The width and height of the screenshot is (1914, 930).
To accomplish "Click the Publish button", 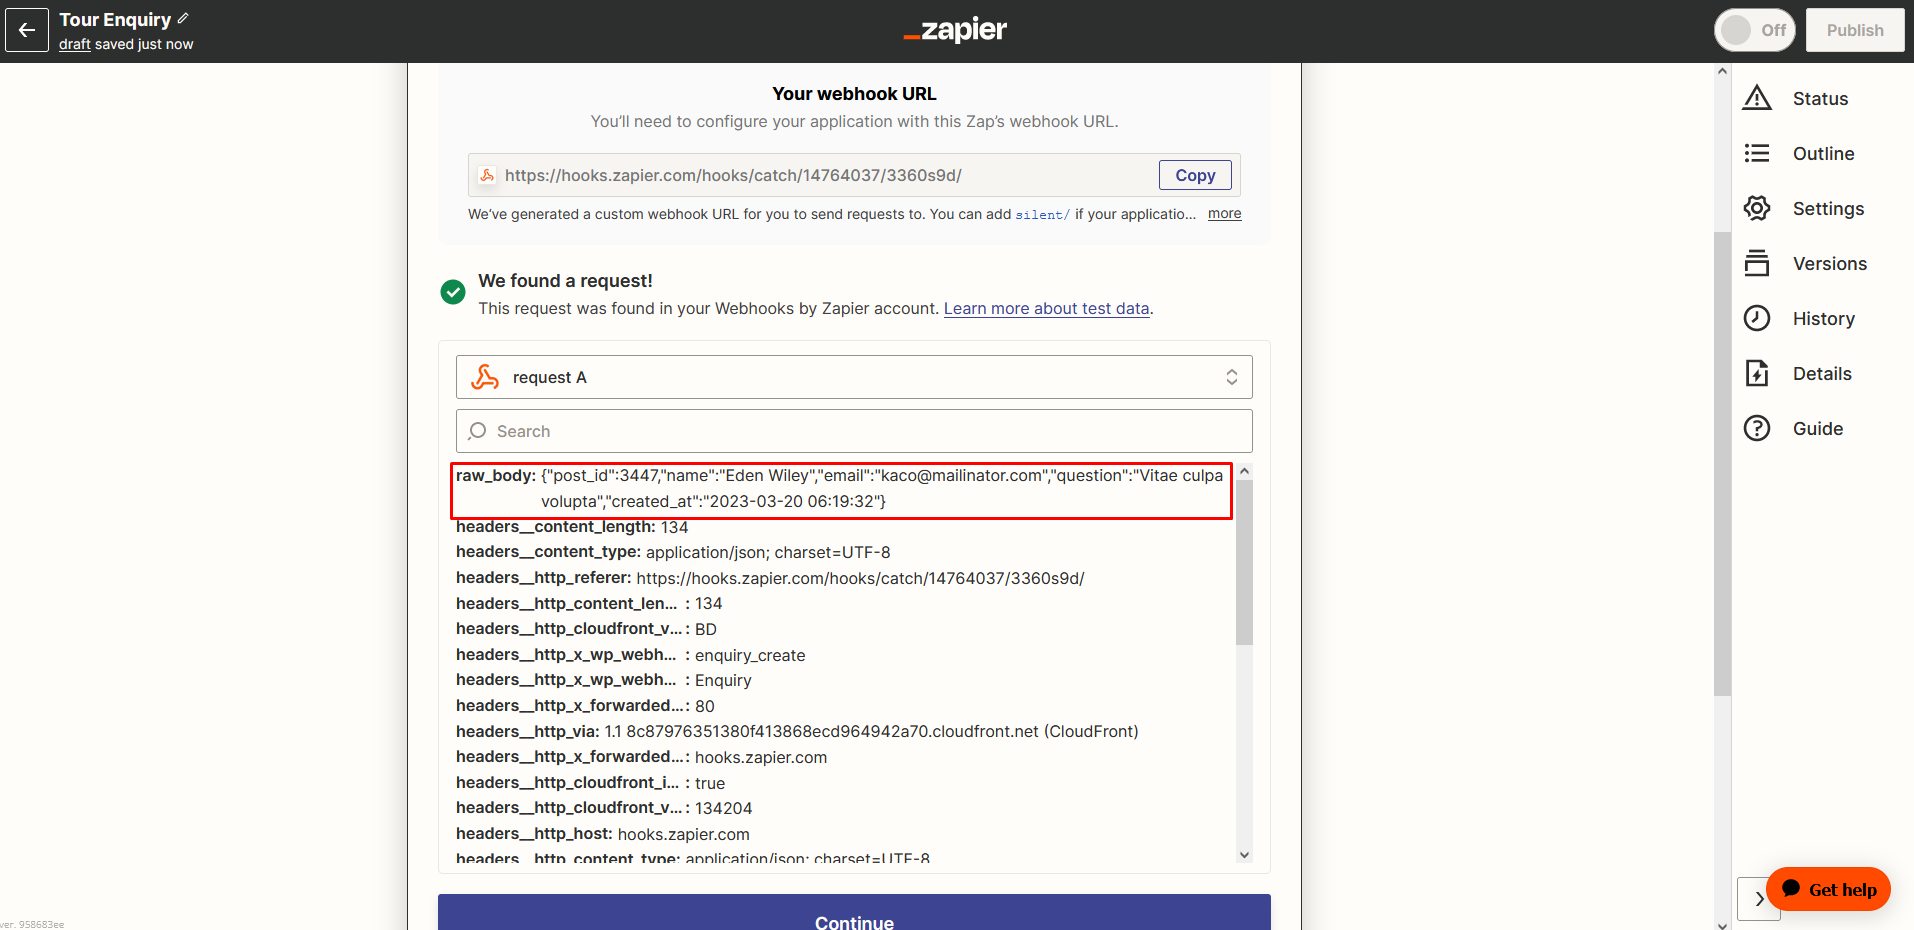I will (x=1855, y=30).
